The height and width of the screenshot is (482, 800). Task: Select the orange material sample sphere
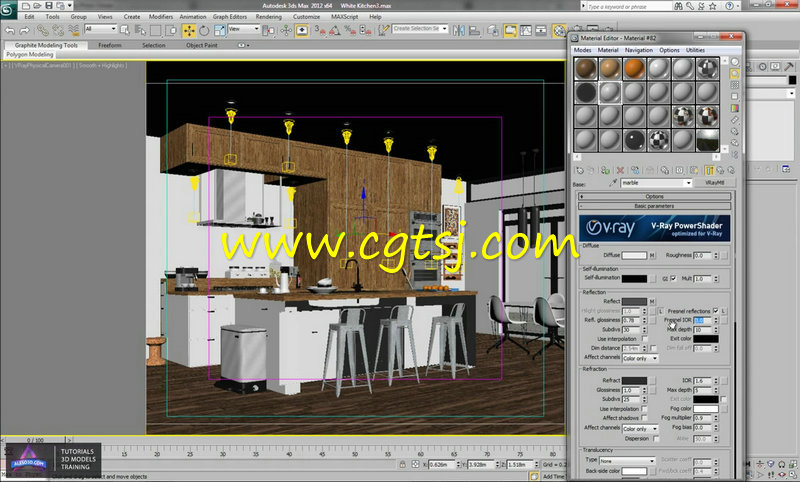(x=634, y=69)
